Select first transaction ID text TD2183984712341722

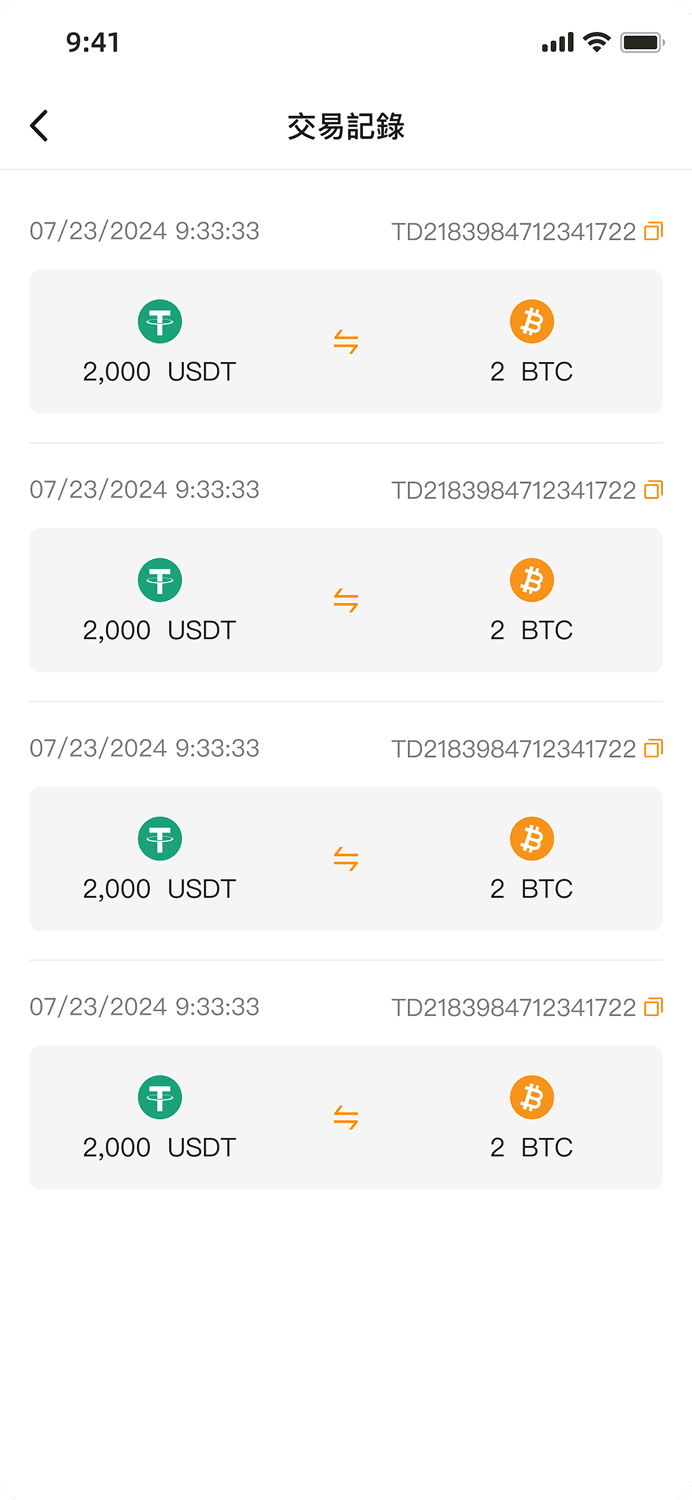pyautogui.click(x=513, y=232)
